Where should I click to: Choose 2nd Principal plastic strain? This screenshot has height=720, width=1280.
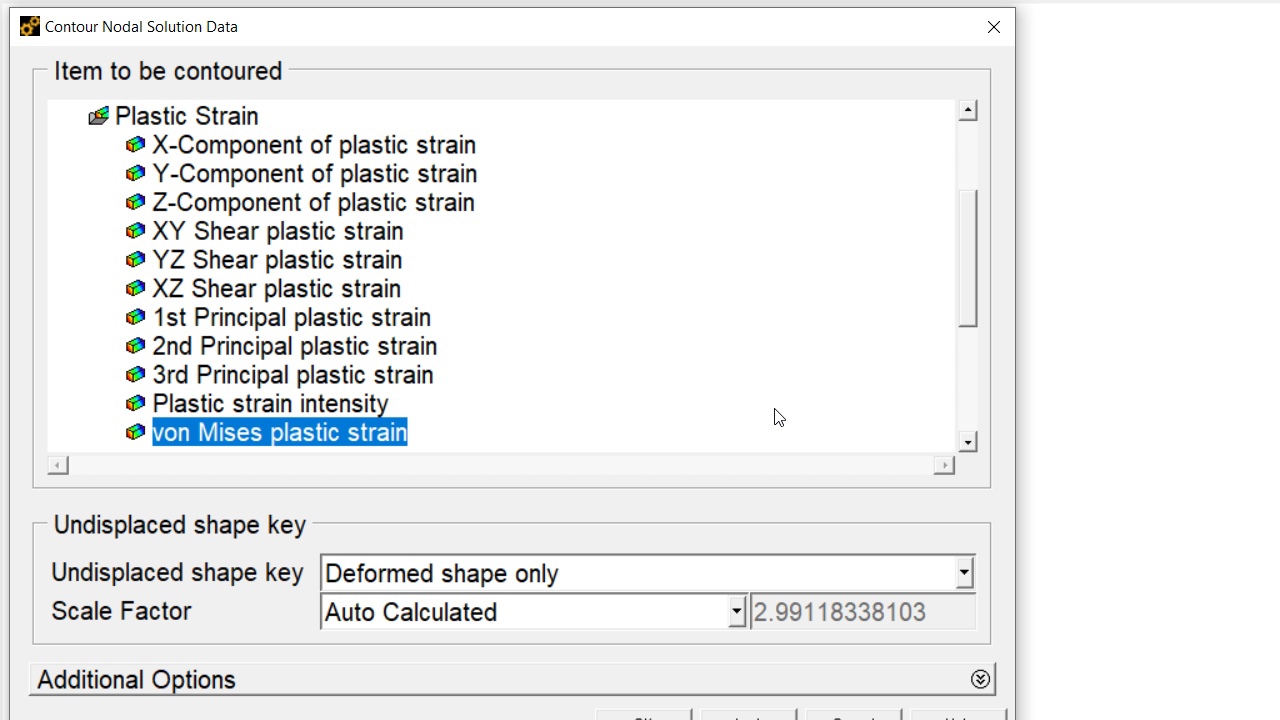(x=294, y=347)
